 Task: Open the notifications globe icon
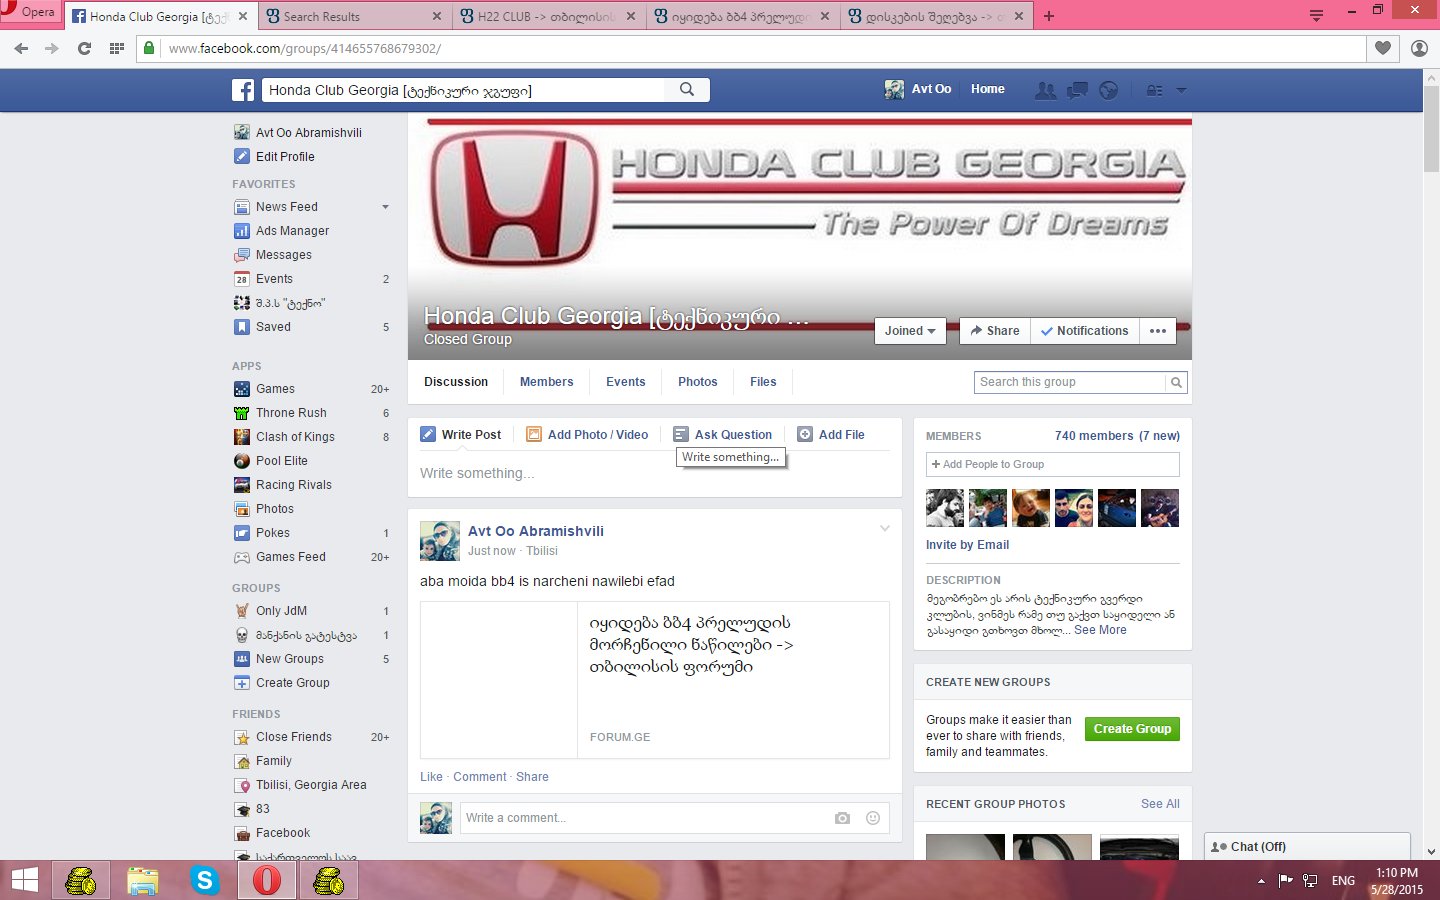(1108, 90)
